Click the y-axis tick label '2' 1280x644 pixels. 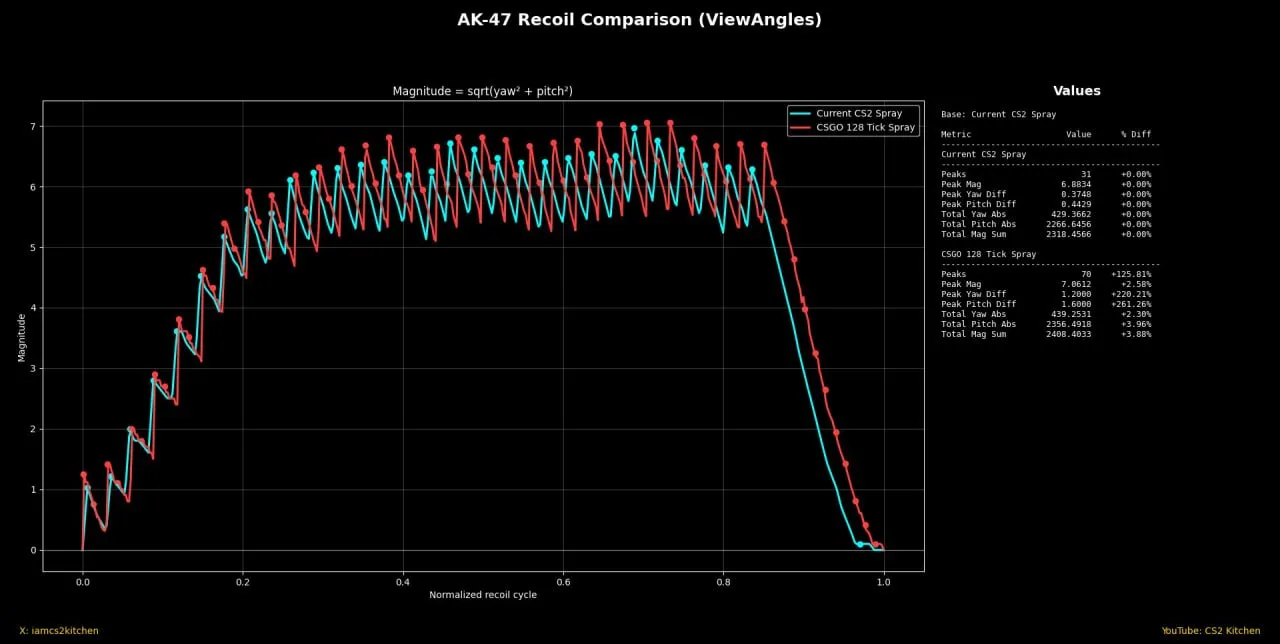(33, 429)
